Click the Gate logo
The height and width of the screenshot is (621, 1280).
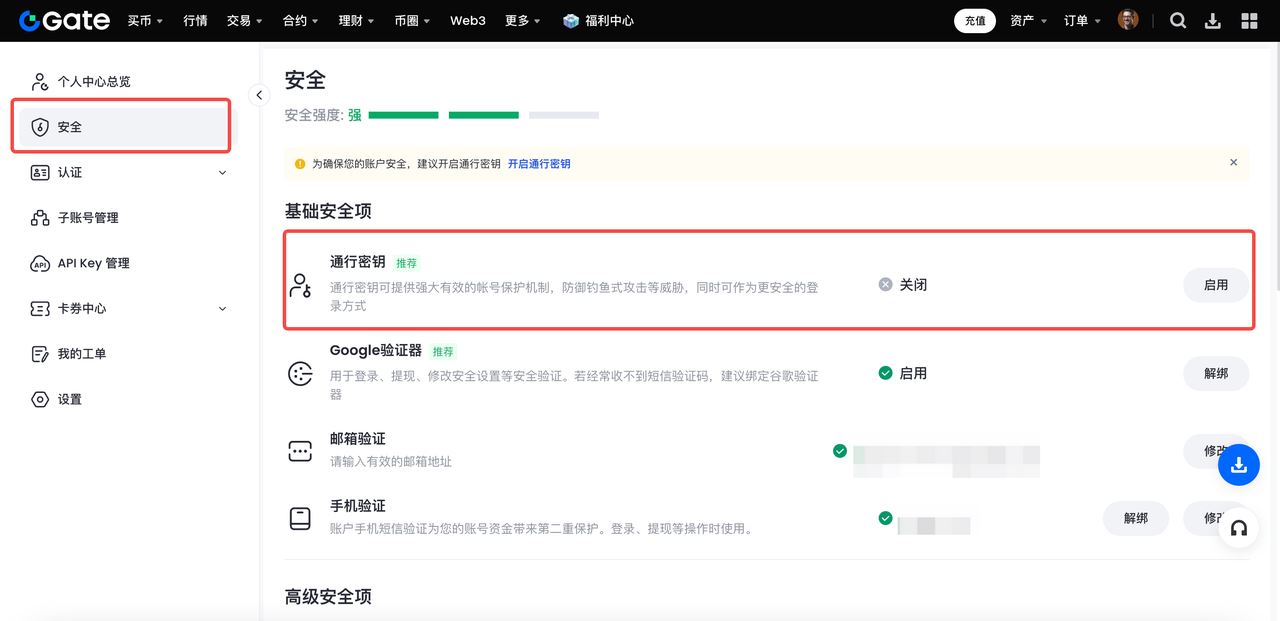pyautogui.click(x=62, y=20)
